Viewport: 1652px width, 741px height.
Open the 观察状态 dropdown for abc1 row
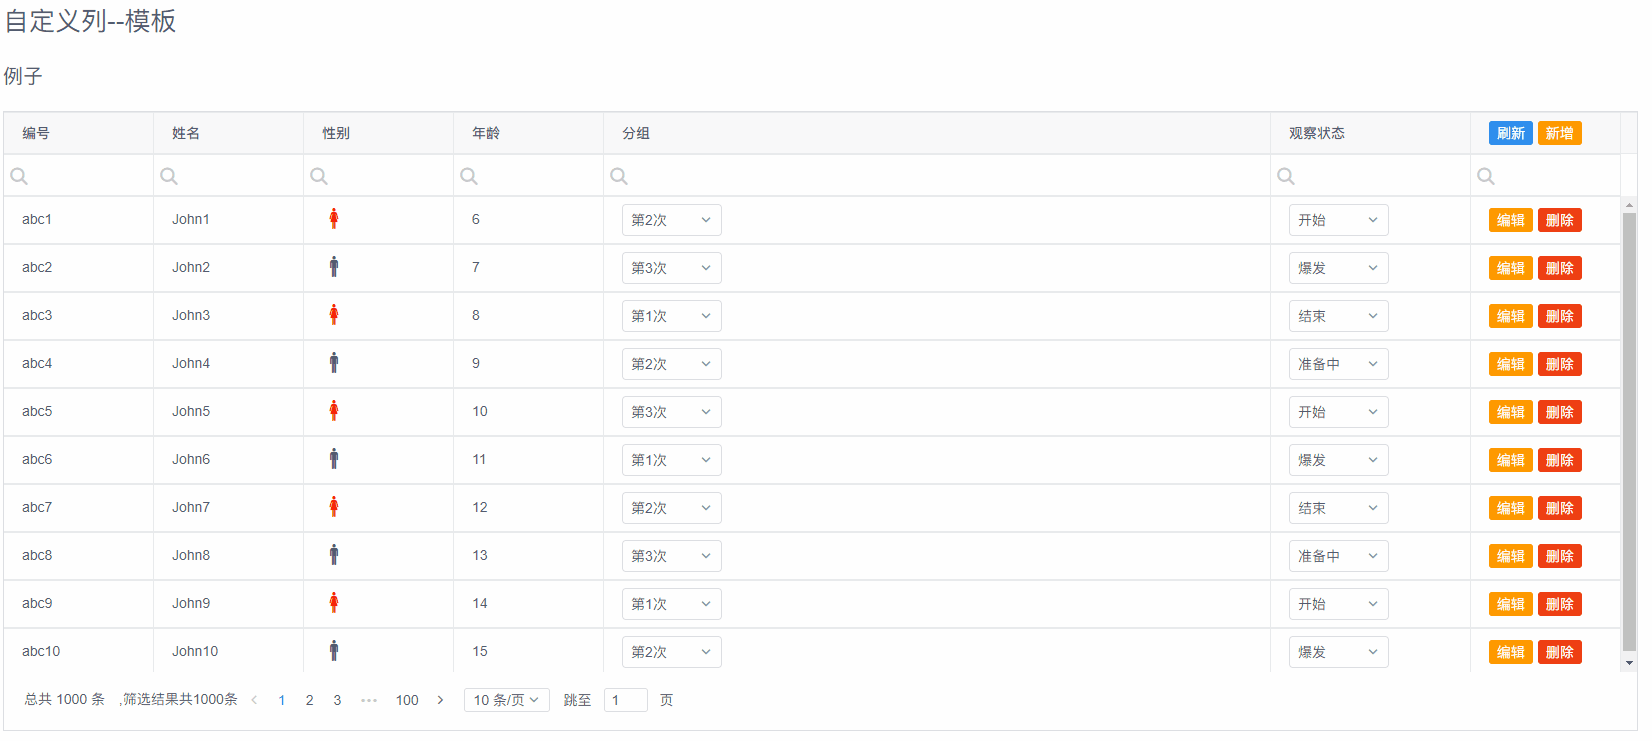pos(1338,220)
